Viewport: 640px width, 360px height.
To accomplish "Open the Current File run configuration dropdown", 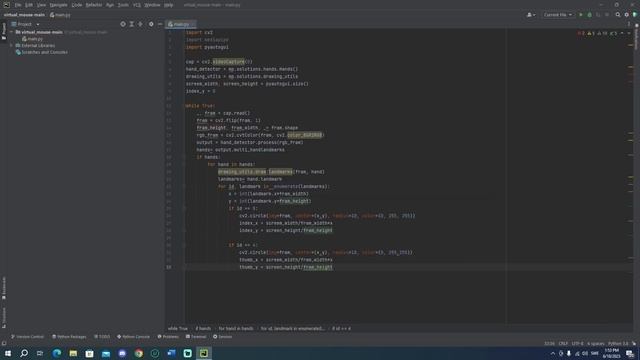I will (558, 15).
